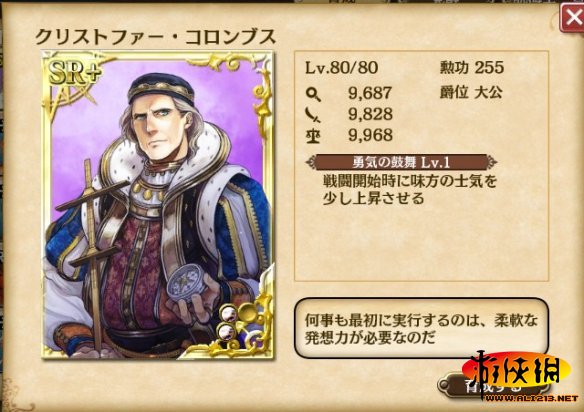
Task: Select the Columbus character card portrait
Action: pyautogui.click(x=158, y=206)
